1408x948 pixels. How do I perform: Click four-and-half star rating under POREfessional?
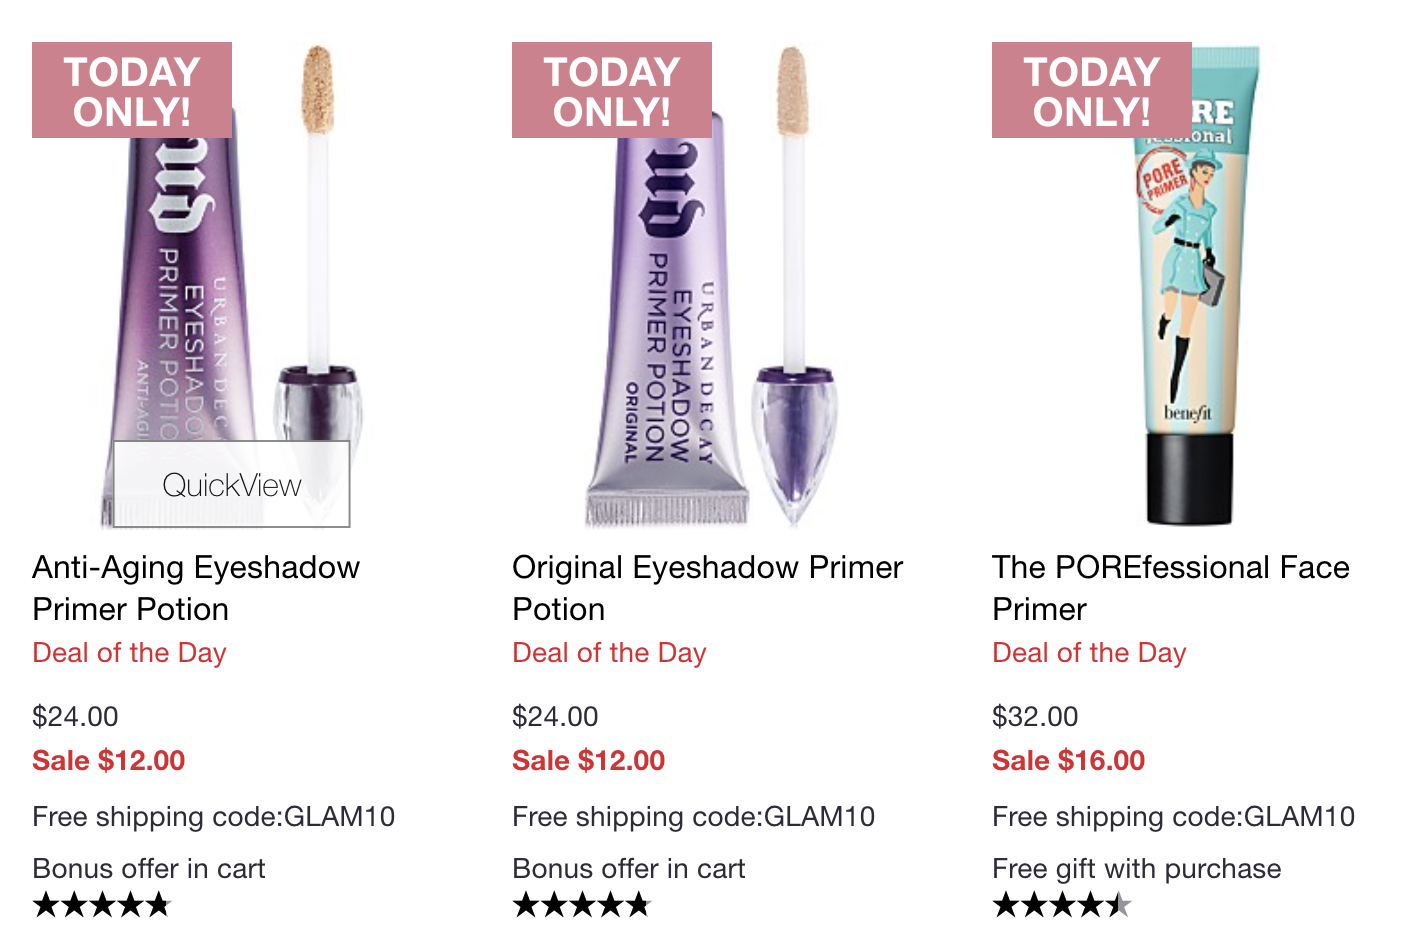1062,906
